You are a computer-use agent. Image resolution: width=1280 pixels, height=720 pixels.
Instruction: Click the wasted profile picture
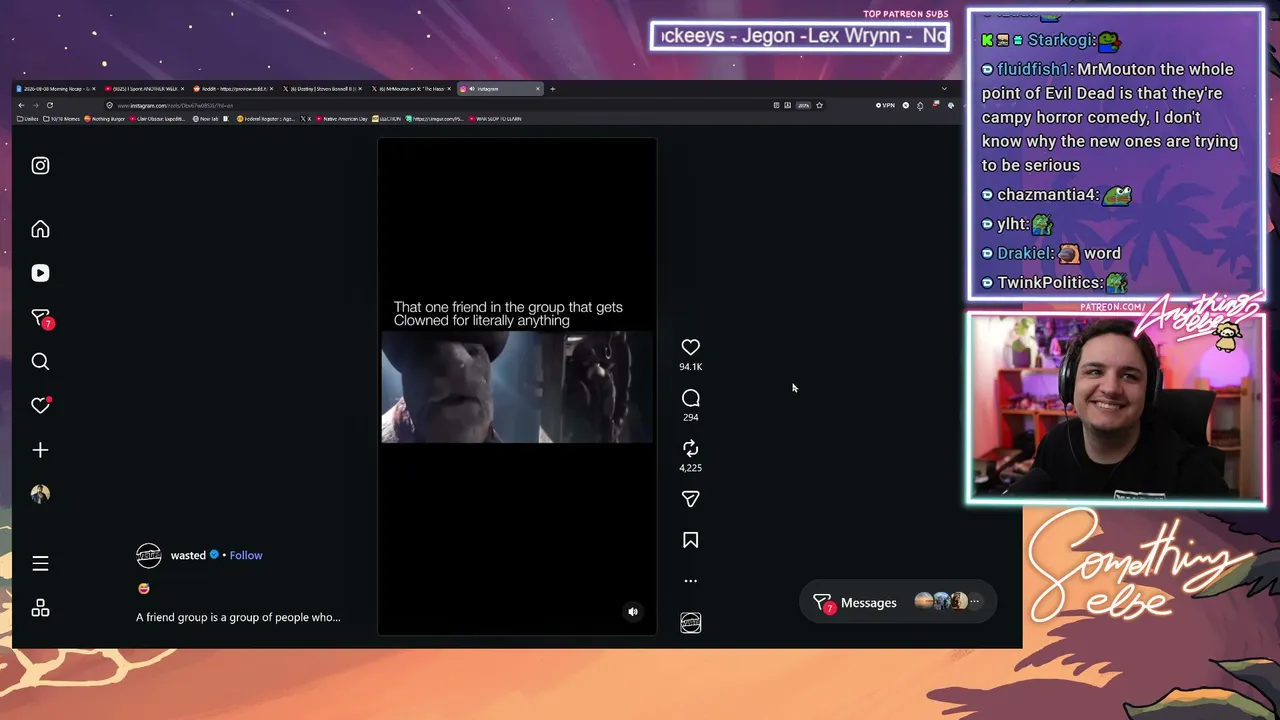(148, 555)
